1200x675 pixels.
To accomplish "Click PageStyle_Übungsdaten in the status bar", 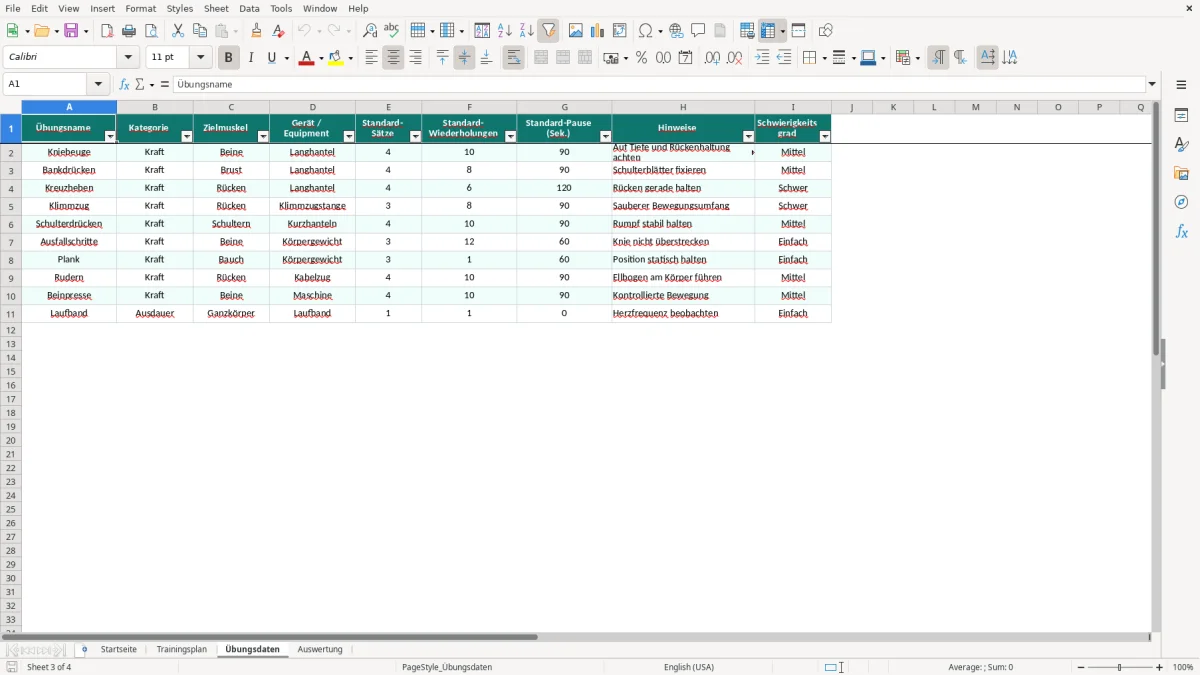I will tap(447, 667).
